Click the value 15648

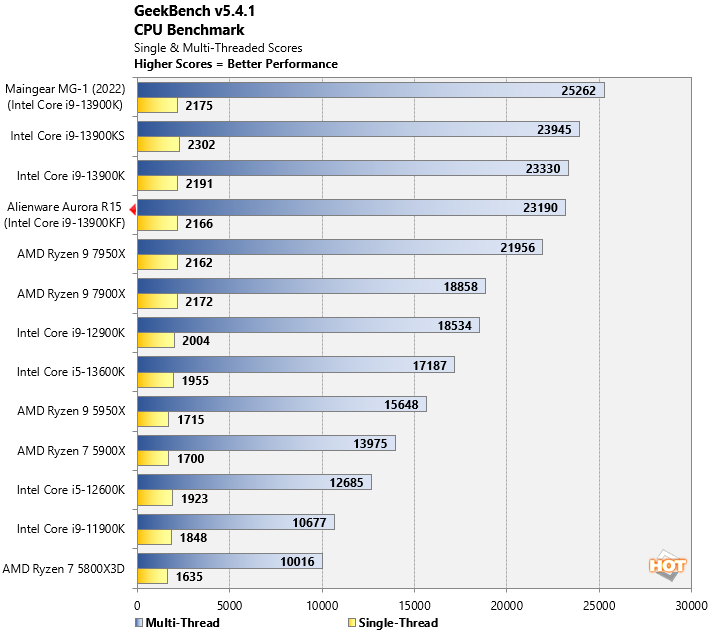(401, 404)
